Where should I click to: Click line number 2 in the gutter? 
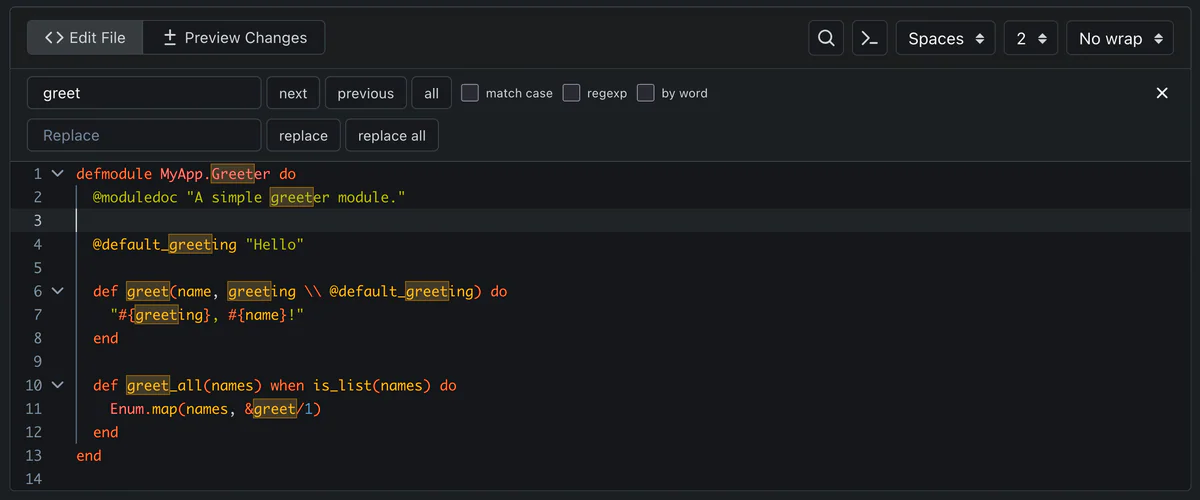[38, 197]
